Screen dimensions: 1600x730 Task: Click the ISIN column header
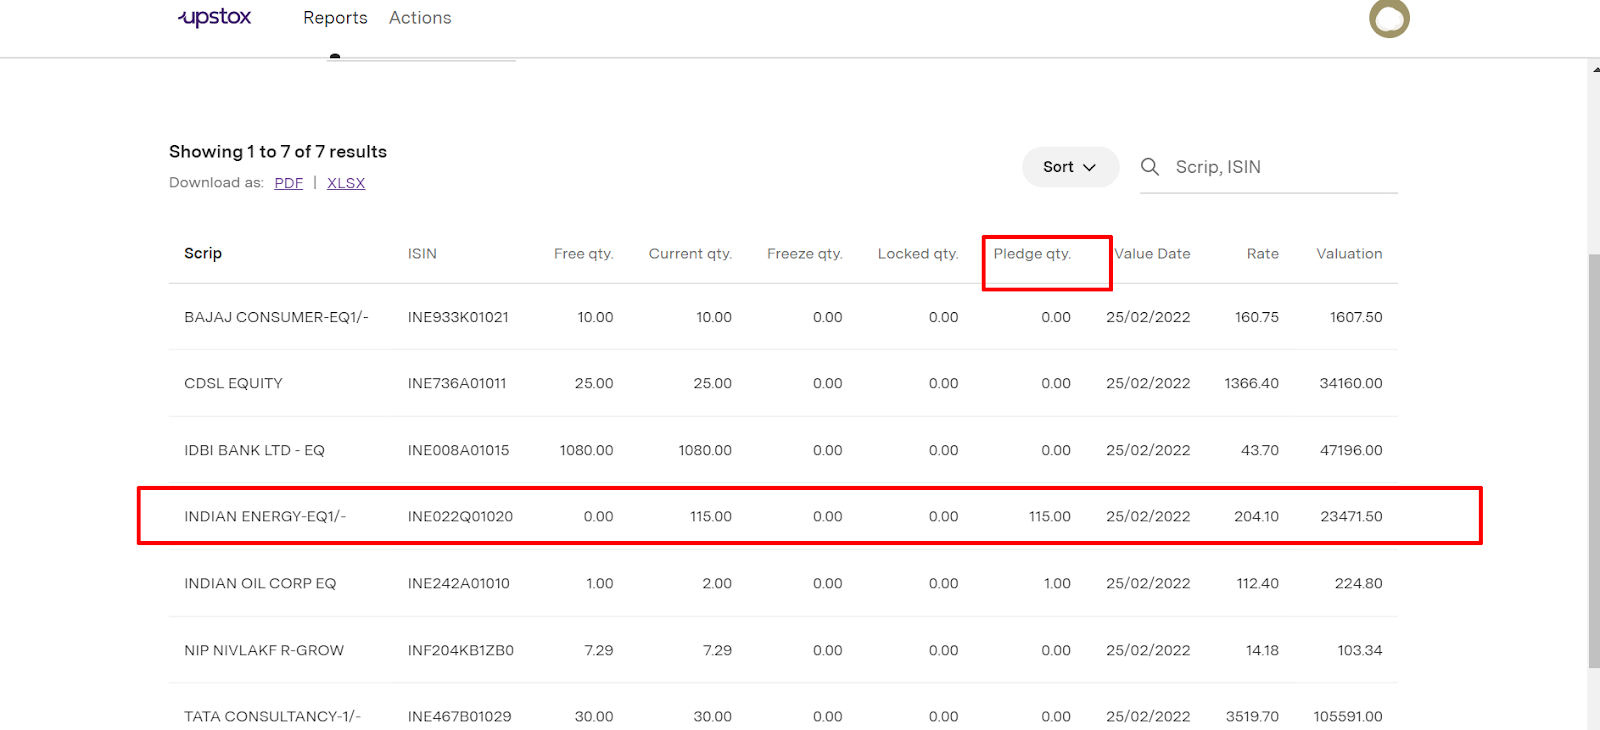coord(422,254)
